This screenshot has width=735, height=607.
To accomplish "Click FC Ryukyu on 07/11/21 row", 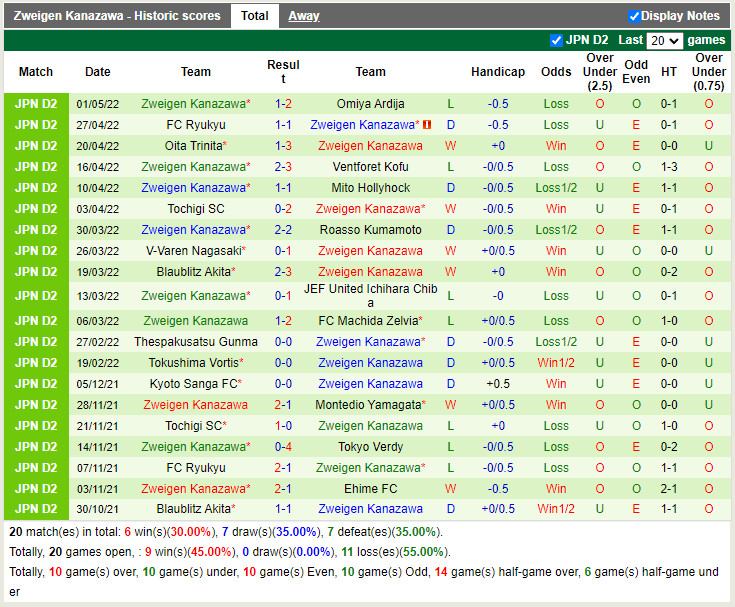I will pyautogui.click(x=196, y=468).
